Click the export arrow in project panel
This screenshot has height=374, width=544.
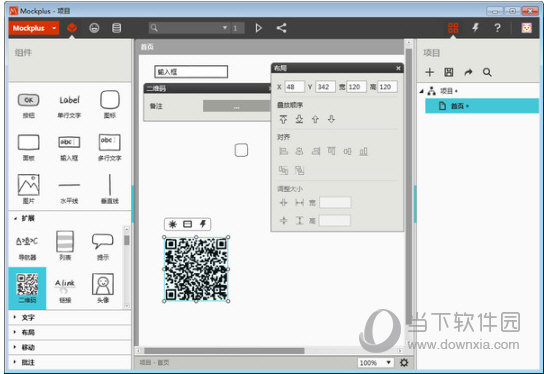[x=468, y=72]
